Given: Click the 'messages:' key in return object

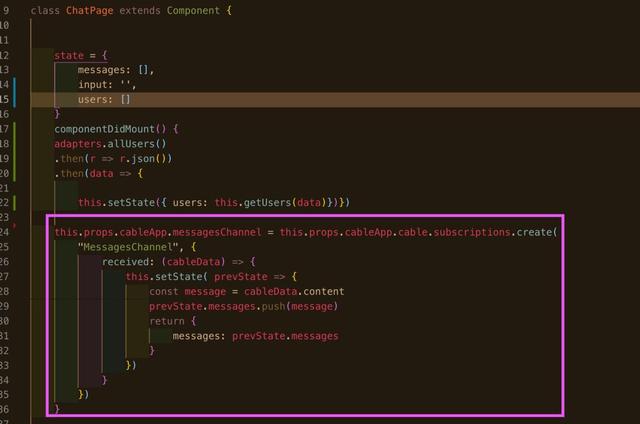Looking at the screenshot, I should (x=199, y=336).
